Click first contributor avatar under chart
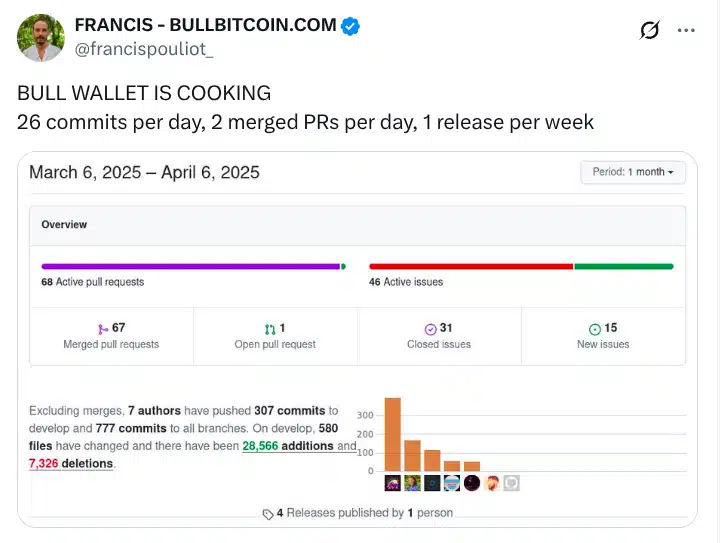 point(393,483)
